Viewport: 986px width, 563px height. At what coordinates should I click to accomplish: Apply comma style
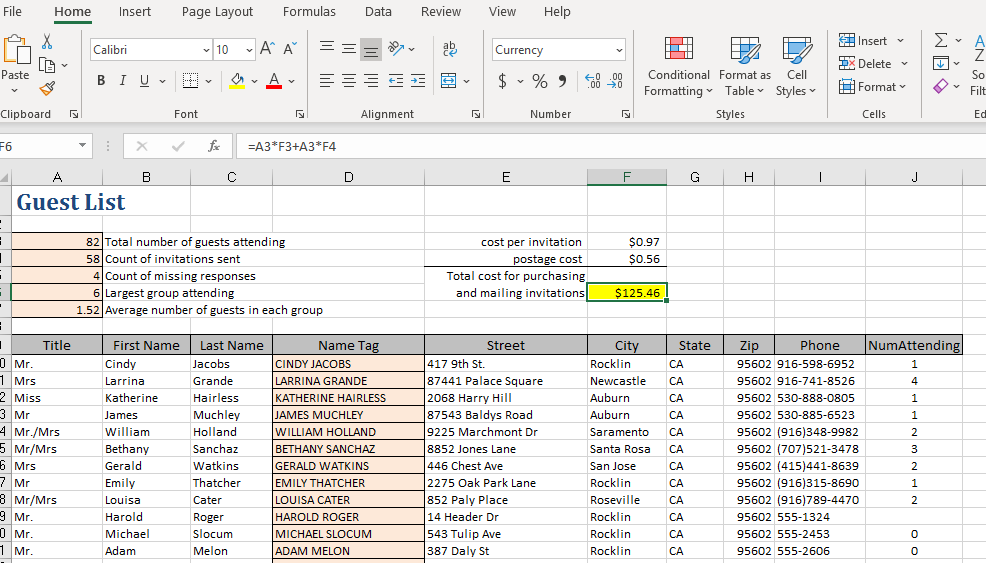coord(562,81)
